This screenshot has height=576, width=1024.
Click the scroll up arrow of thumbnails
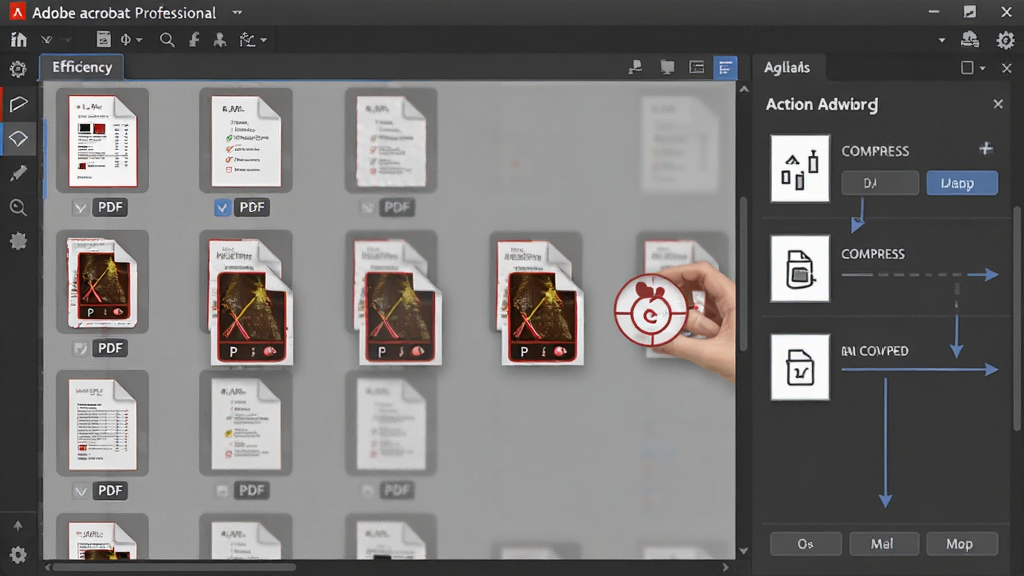(744, 89)
